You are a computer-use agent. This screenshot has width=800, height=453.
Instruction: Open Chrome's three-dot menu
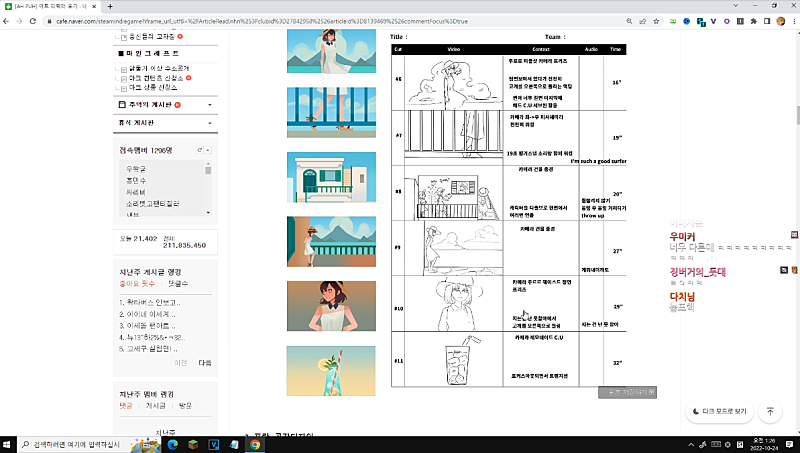[x=794, y=21]
